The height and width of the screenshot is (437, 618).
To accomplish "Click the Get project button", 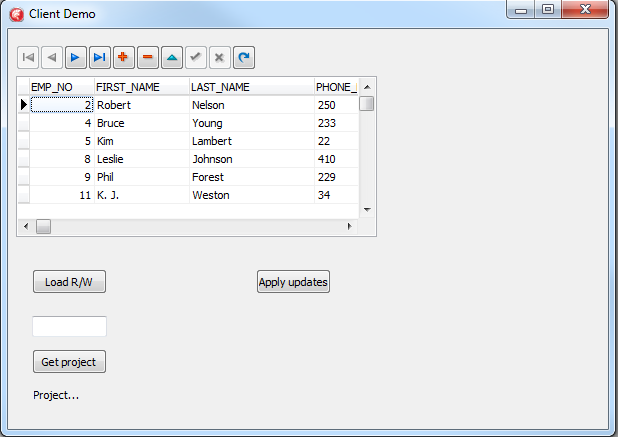I will click(69, 362).
